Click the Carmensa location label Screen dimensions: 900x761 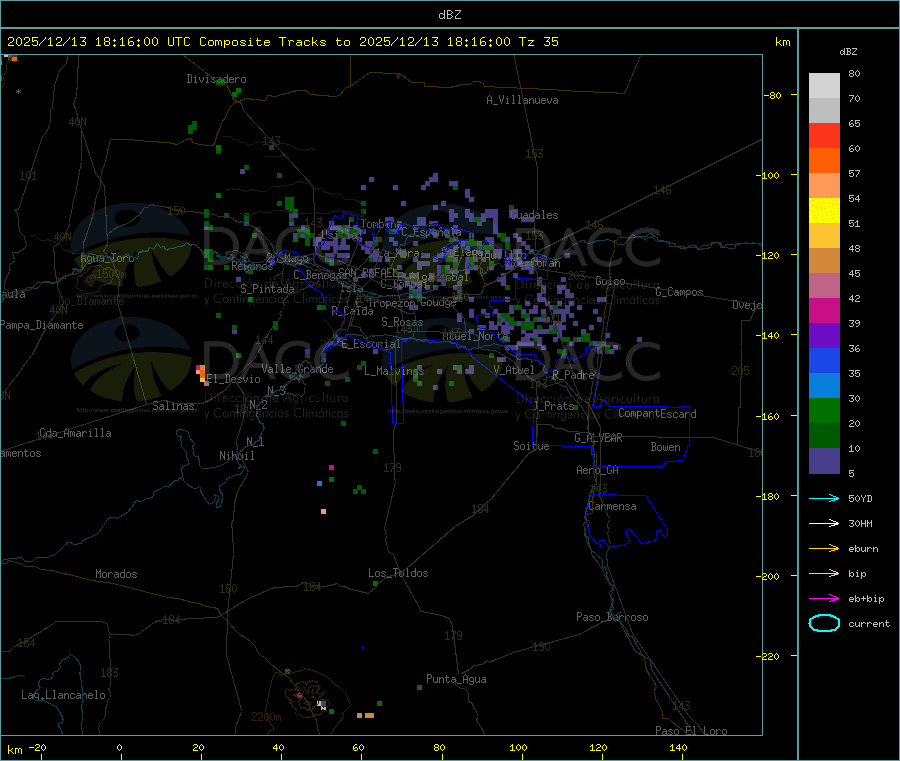coord(612,506)
